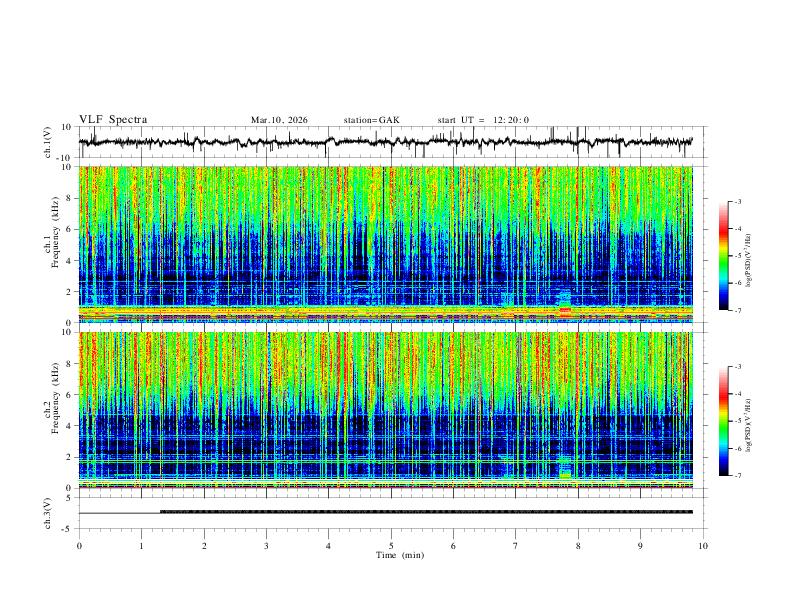Select the date text "Mar.10, 2026"

click(279, 120)
